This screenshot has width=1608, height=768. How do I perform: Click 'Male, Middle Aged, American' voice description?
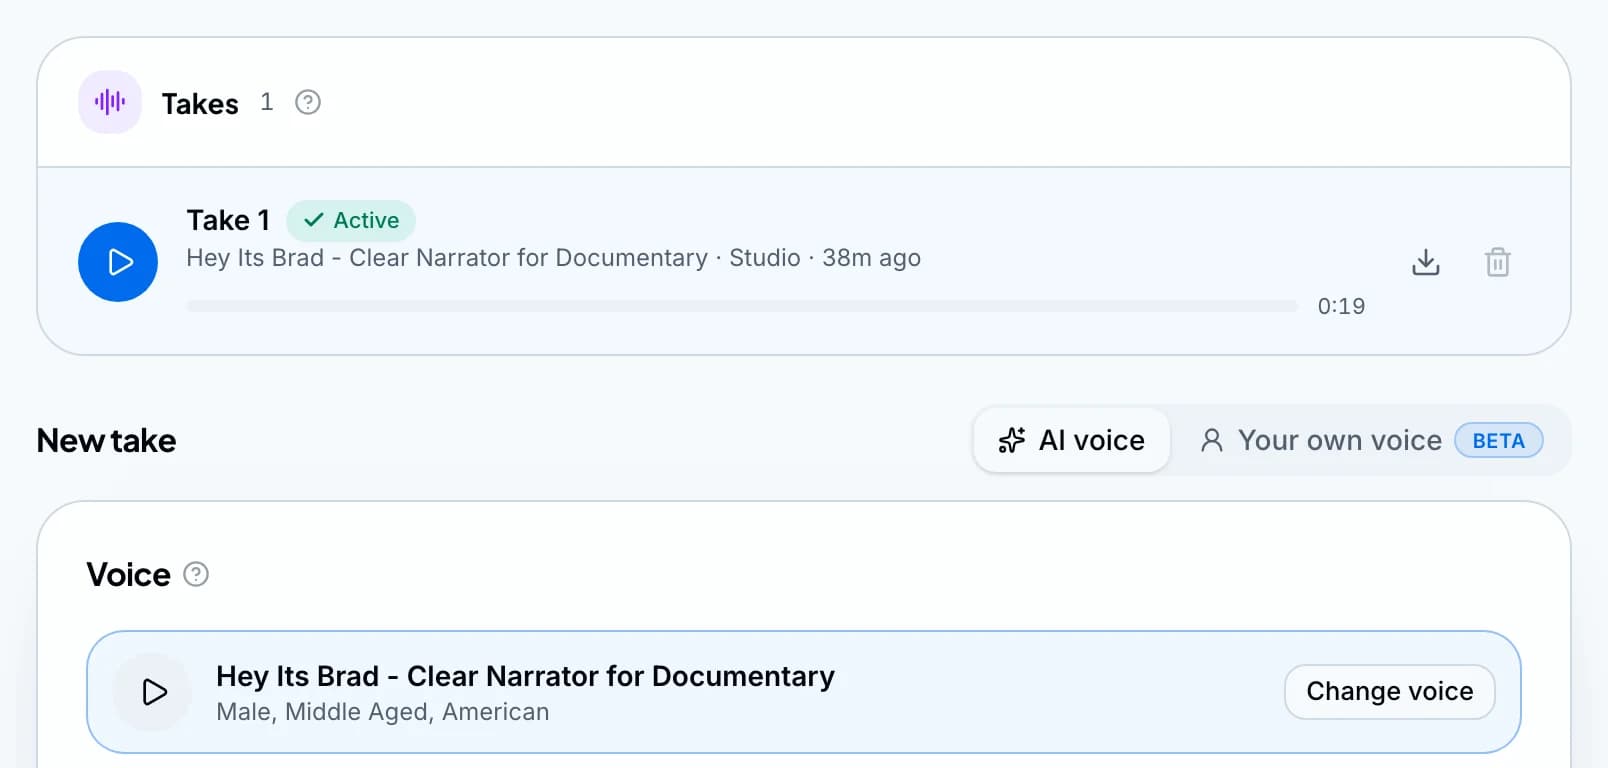click(x=383, y=712)
